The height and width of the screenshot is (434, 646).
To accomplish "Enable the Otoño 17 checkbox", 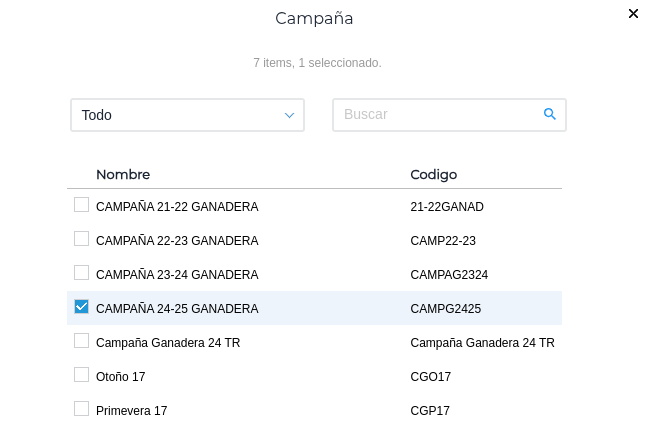I will coord(82,375).
